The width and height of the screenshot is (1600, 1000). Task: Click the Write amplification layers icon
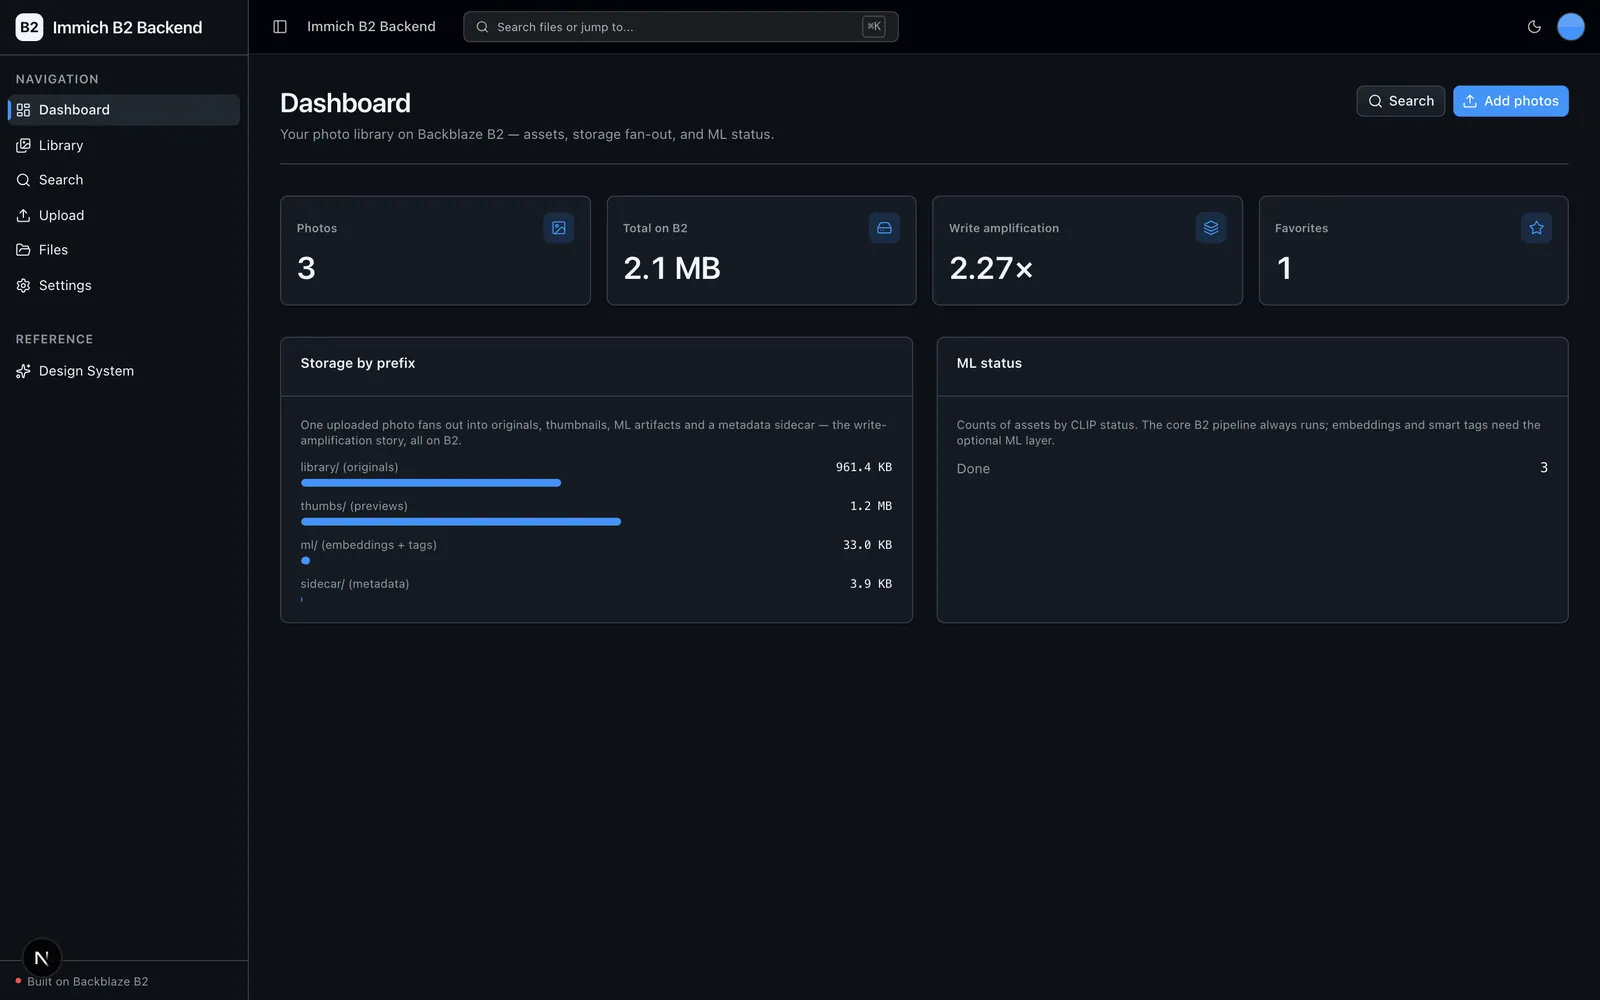pos(1211,228)
